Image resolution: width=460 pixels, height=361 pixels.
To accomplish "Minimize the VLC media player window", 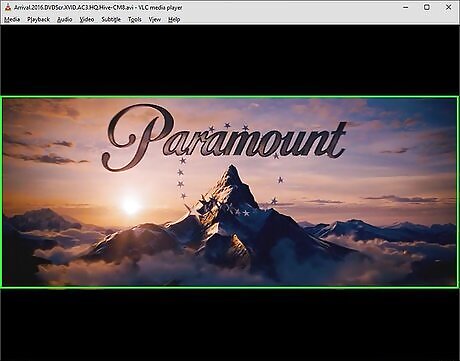I will [x=406, y=7].
